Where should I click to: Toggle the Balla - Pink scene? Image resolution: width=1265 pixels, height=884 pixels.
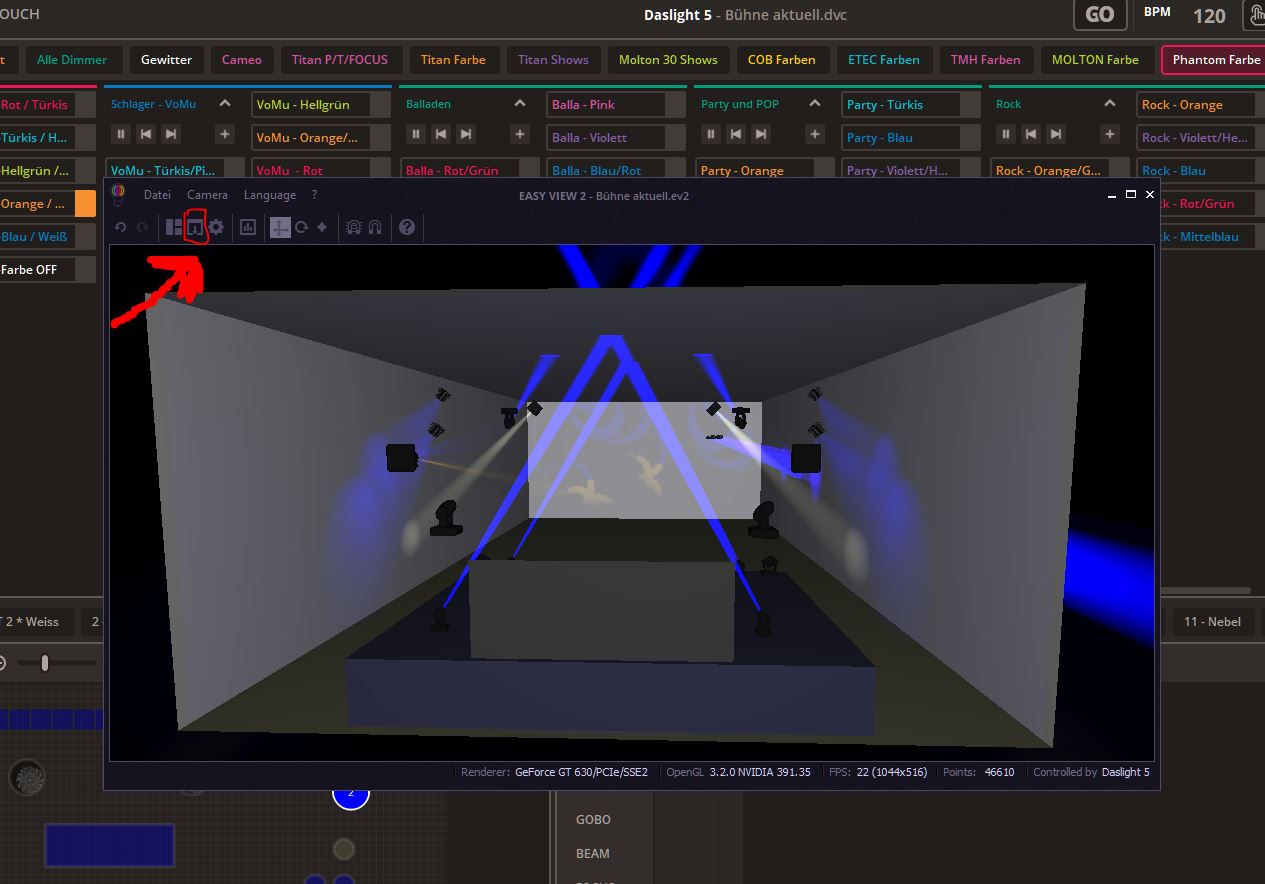615,104
